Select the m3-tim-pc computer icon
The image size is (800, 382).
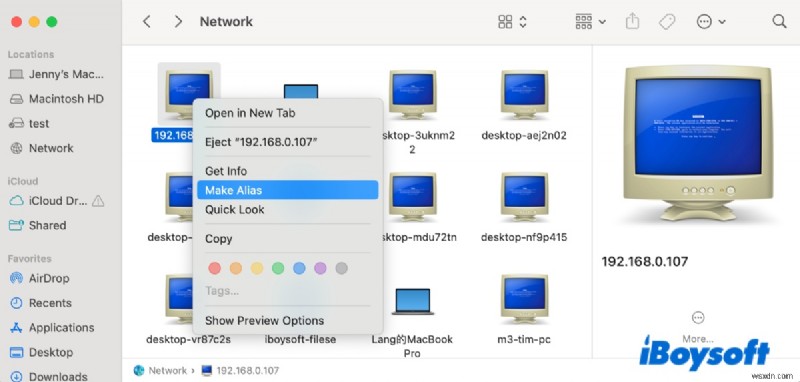coord(524,298)
